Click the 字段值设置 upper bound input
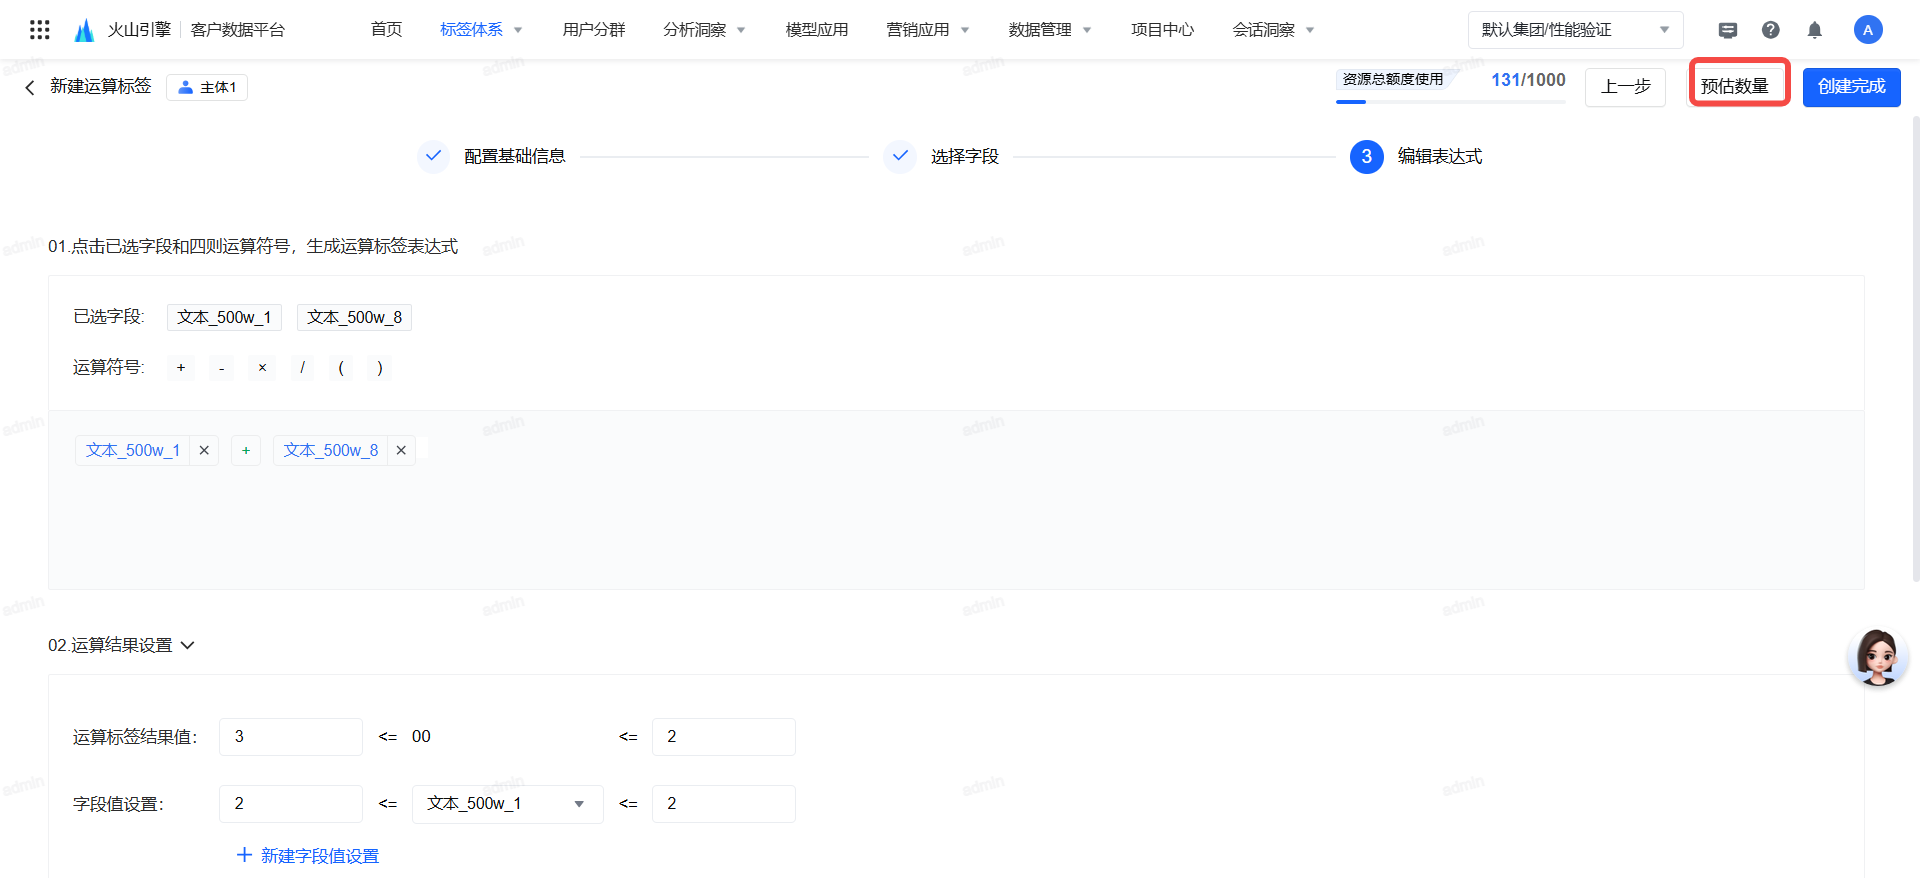Image resolution: width=1920 pixels, height=878 pixels. (x=724, y=804)
